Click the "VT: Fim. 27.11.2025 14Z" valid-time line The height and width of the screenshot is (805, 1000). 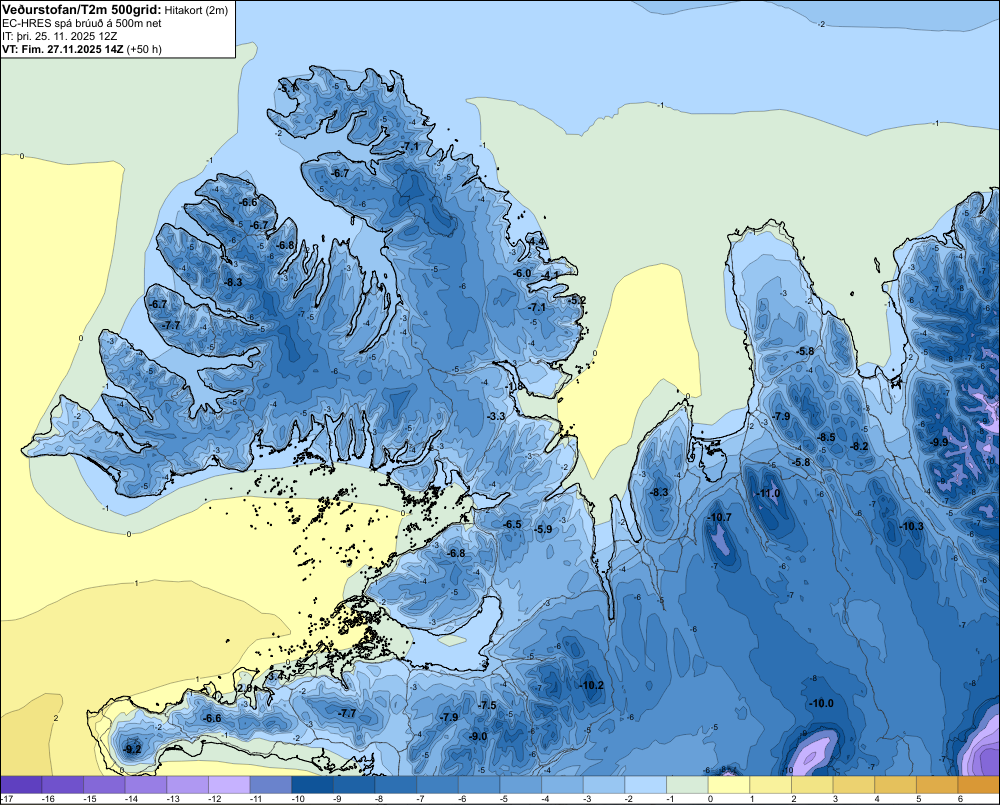tap(64, 49)
